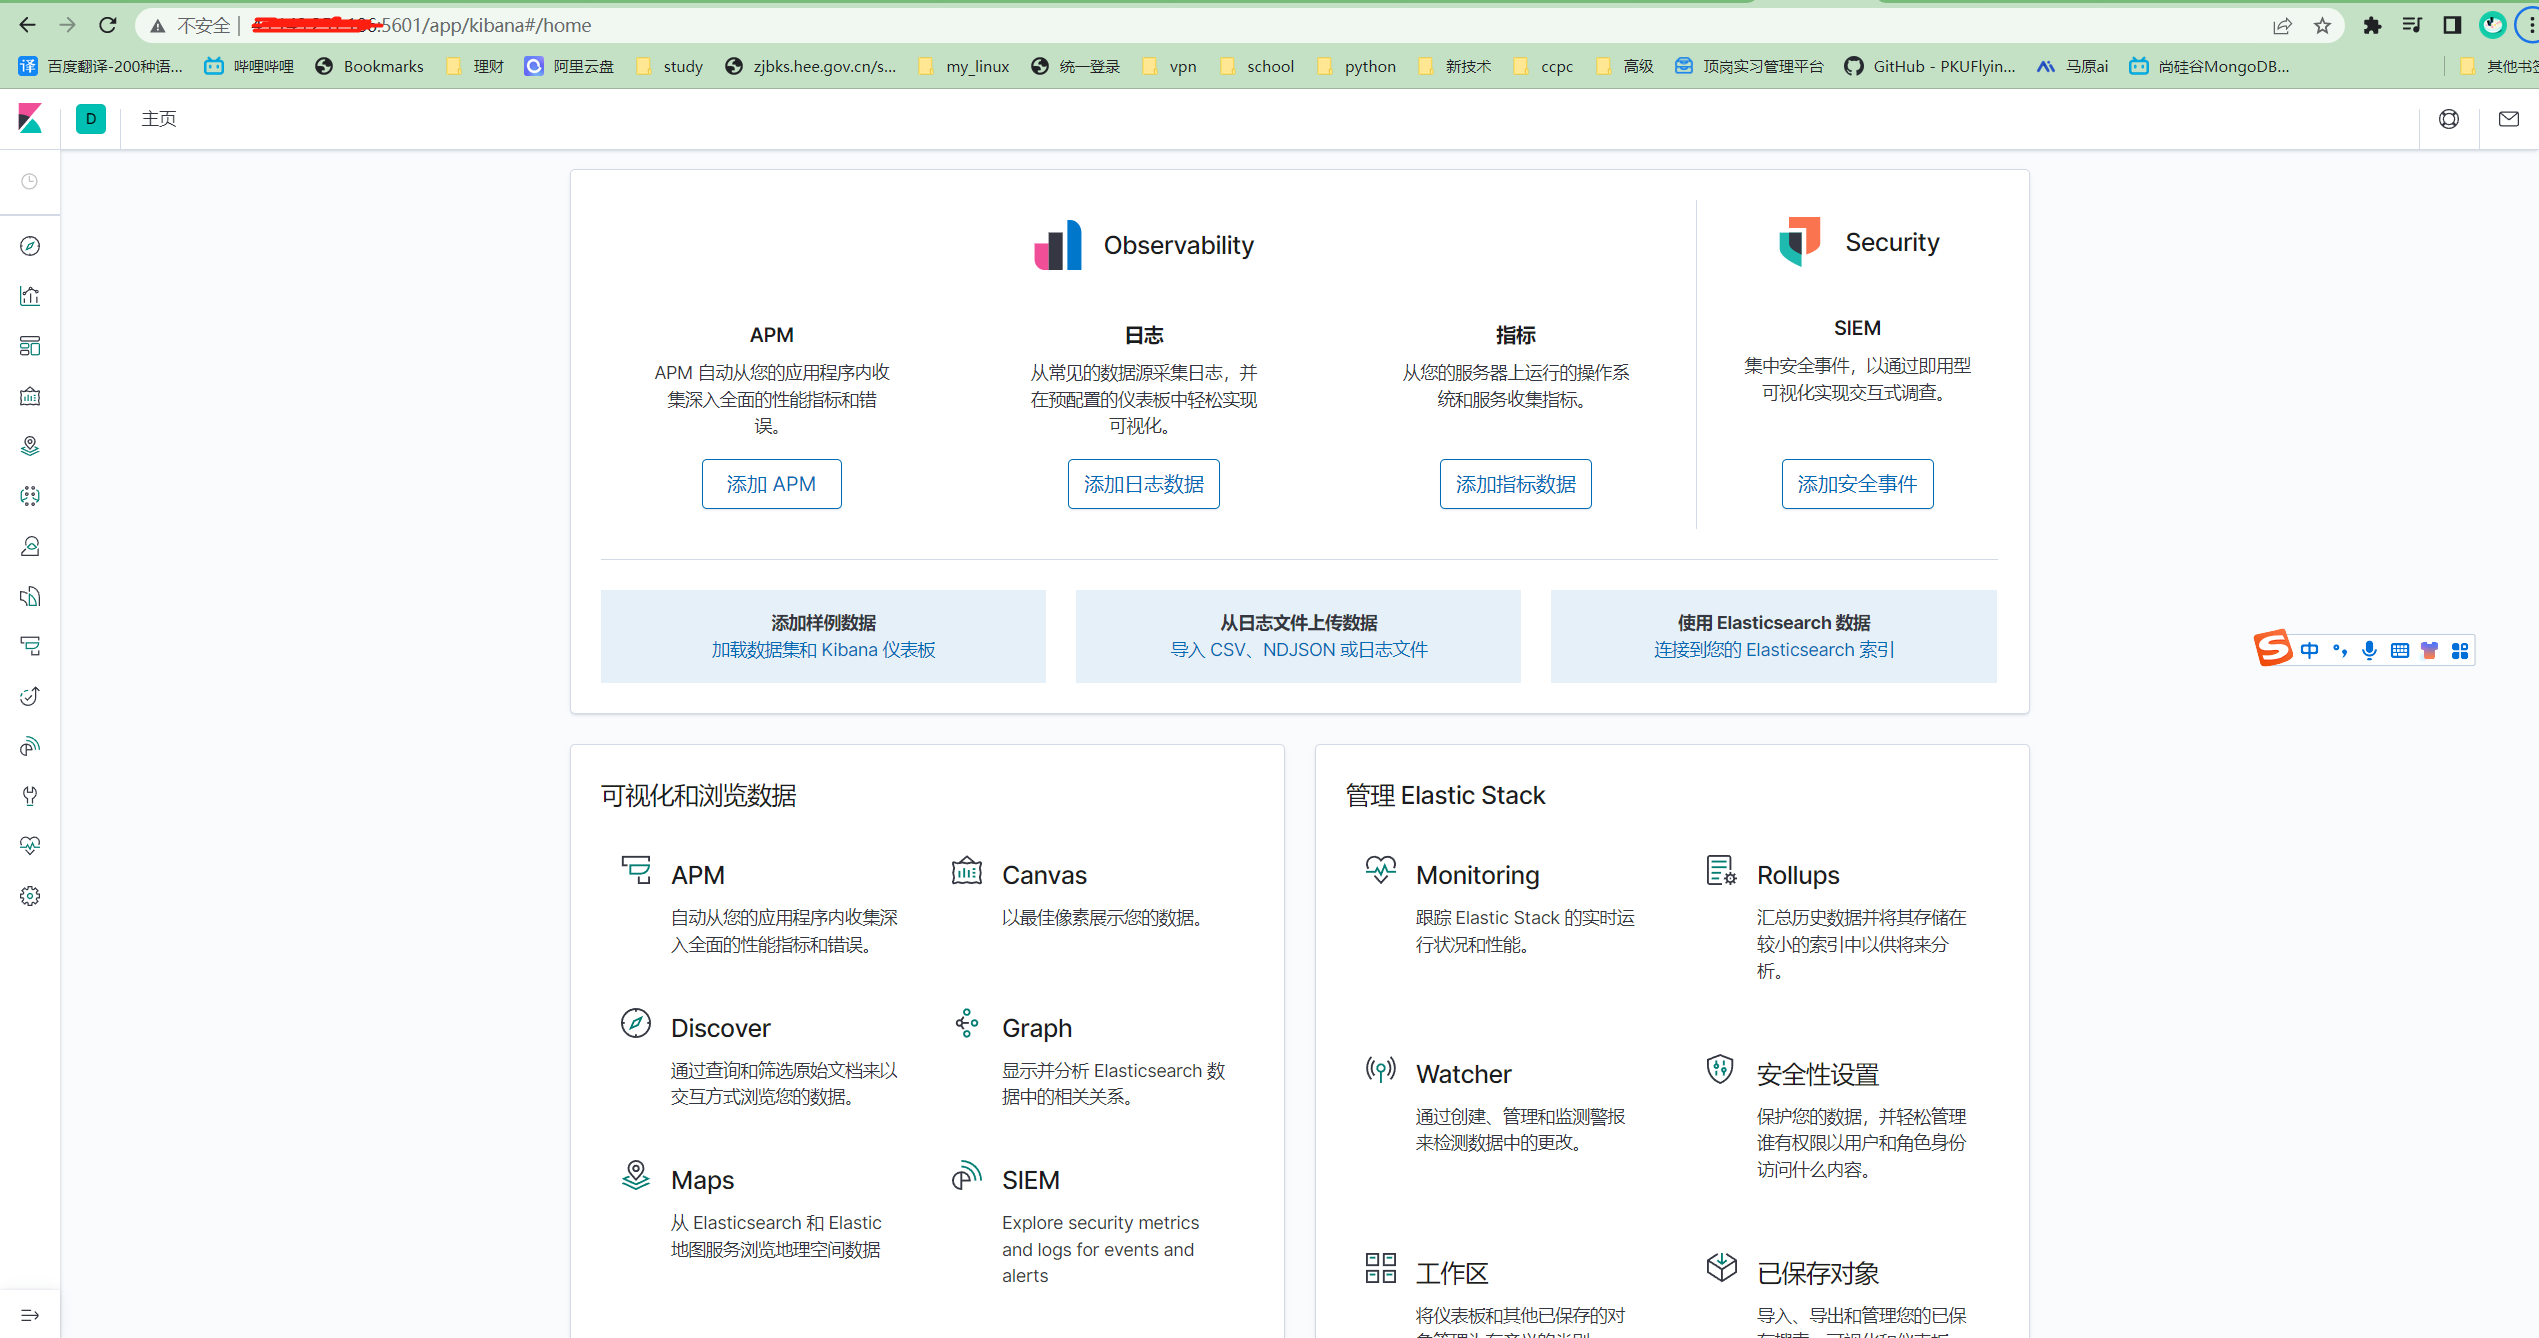The image size is (2539, 1338).
Task: Open the my_linux bookmark folder
Action: (x=963, y=66)
